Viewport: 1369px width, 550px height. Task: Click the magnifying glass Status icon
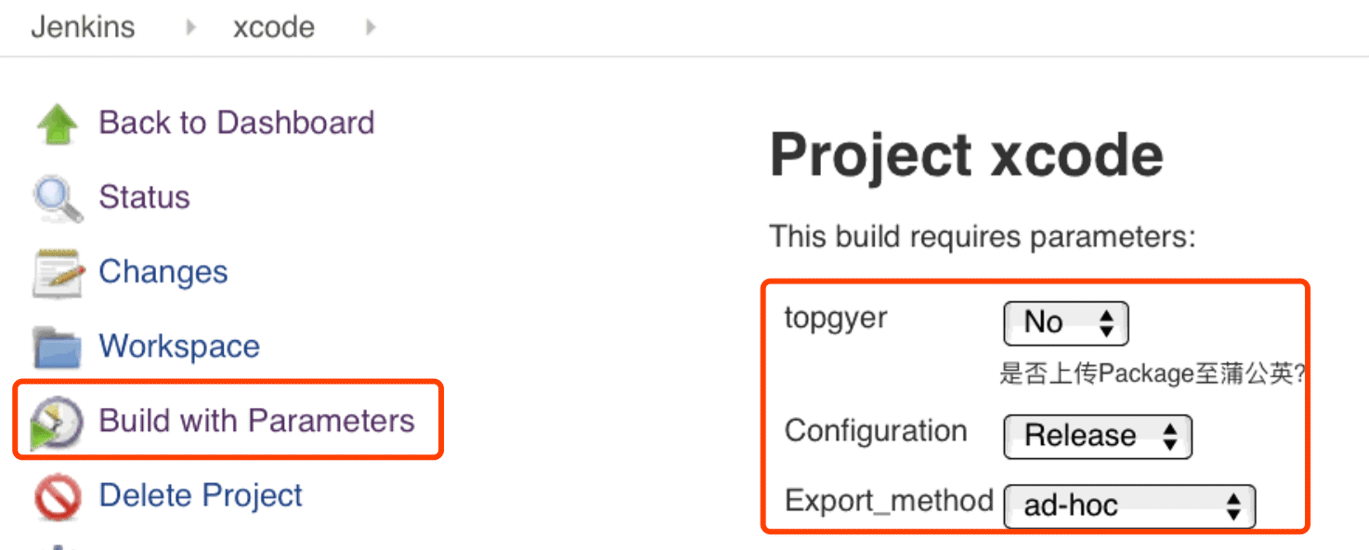[x=58, y=198]
